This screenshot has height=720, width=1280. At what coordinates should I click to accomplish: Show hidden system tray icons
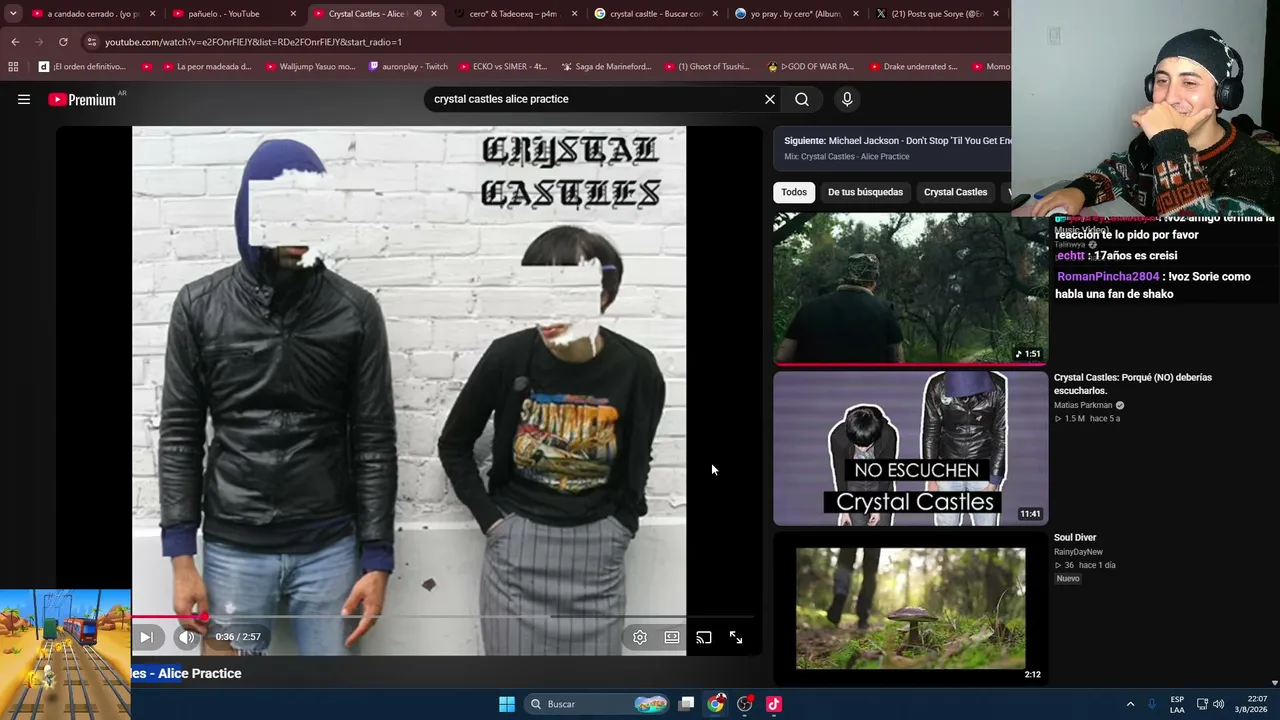1130,704
